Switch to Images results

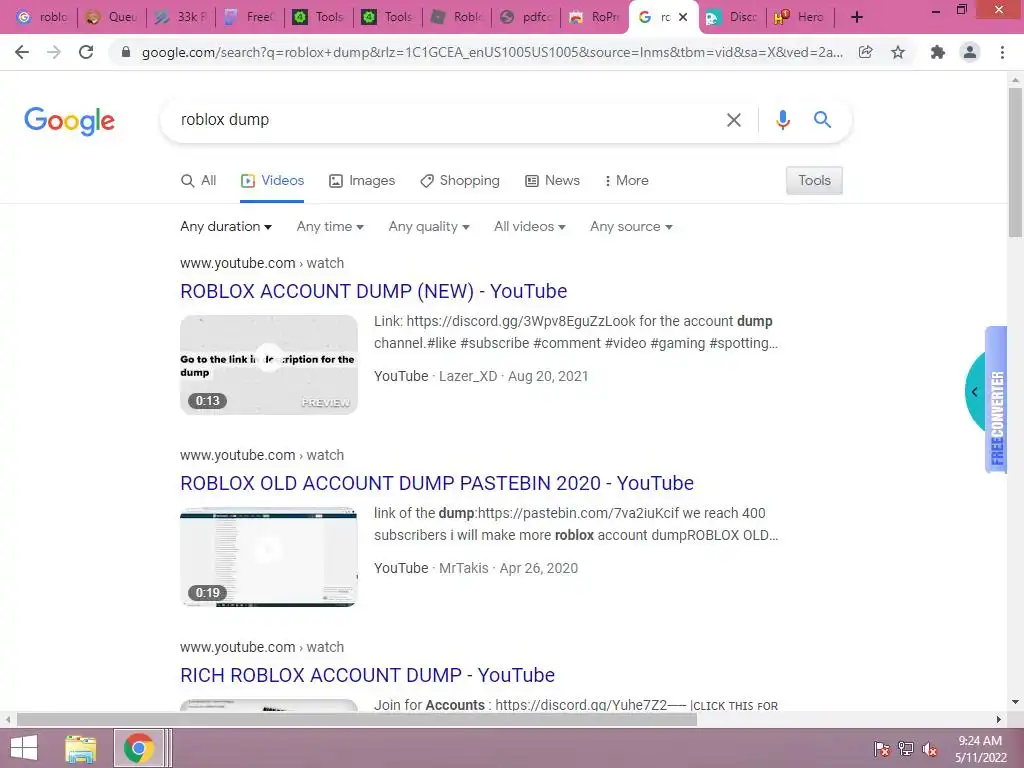point(362,181)
